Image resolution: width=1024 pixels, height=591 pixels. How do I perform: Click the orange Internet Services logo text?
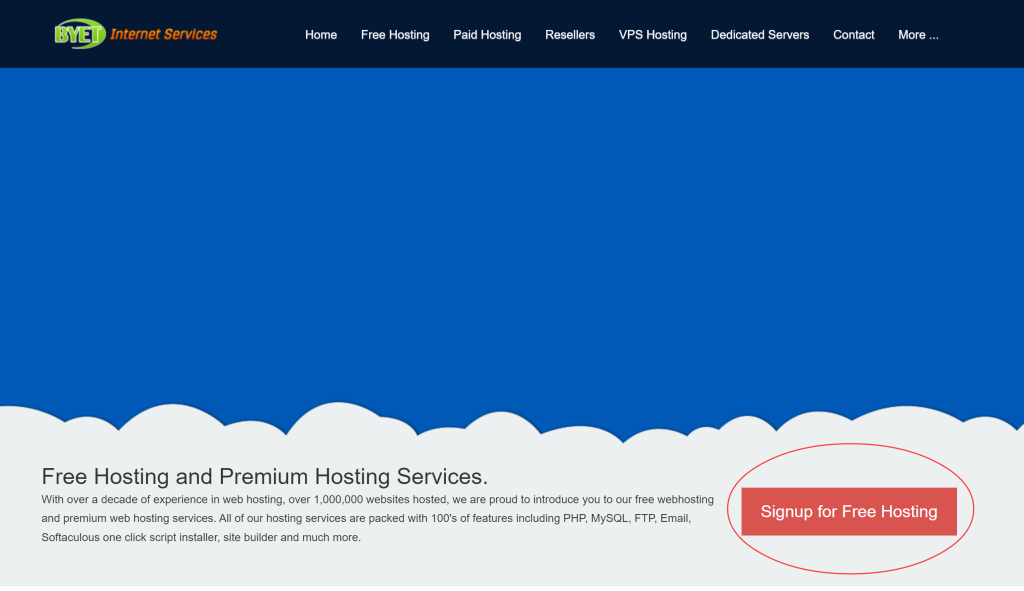point(163,34)
